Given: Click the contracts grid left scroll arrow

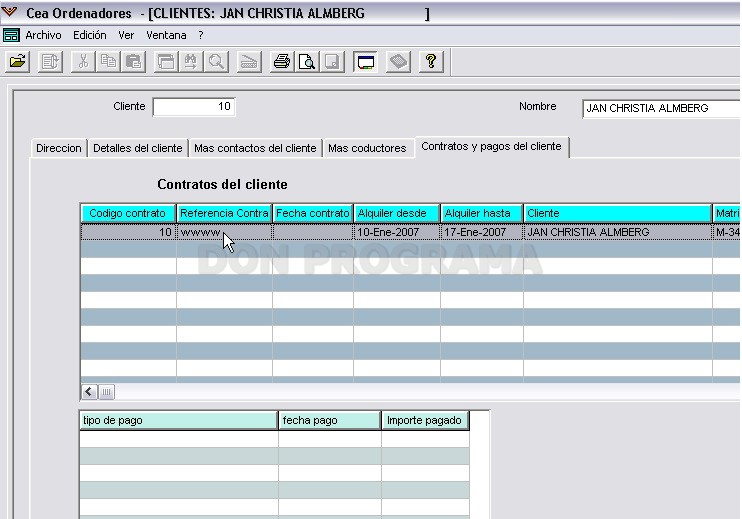Looking at the screenshot, I should [x=88, y=392].
